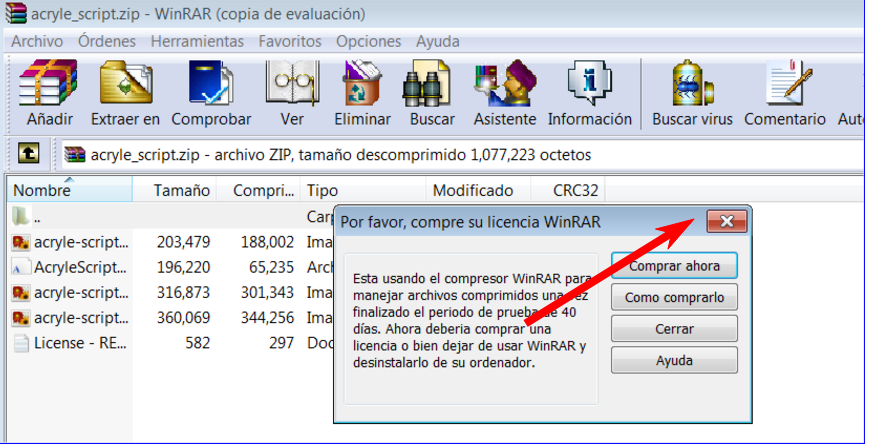This screenshot has height=446, width=875.
Task: Click the Añadir toolbar icon
Action: (48, 83)
